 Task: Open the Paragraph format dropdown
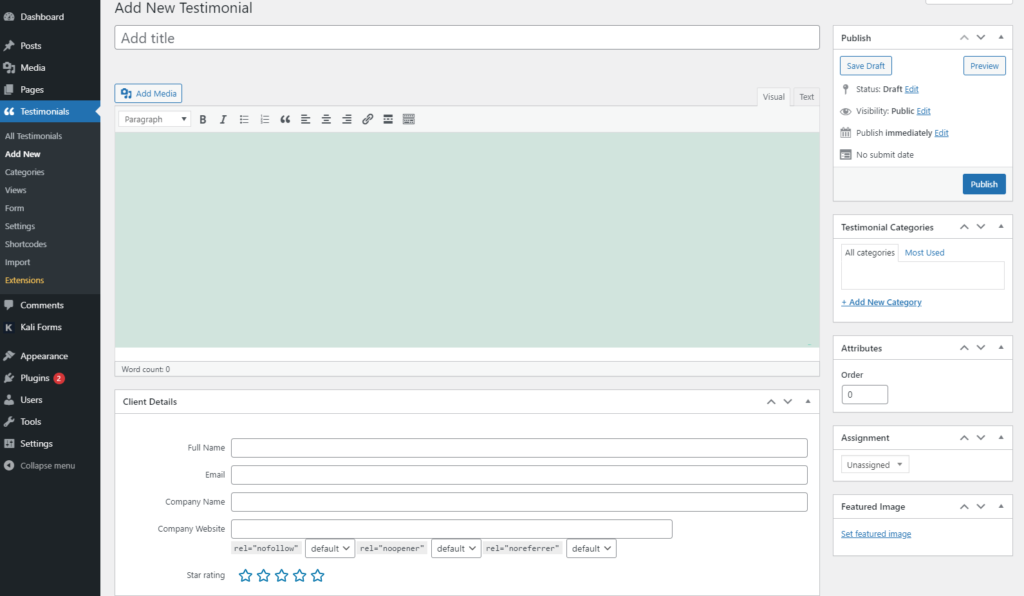click(155, 119)
